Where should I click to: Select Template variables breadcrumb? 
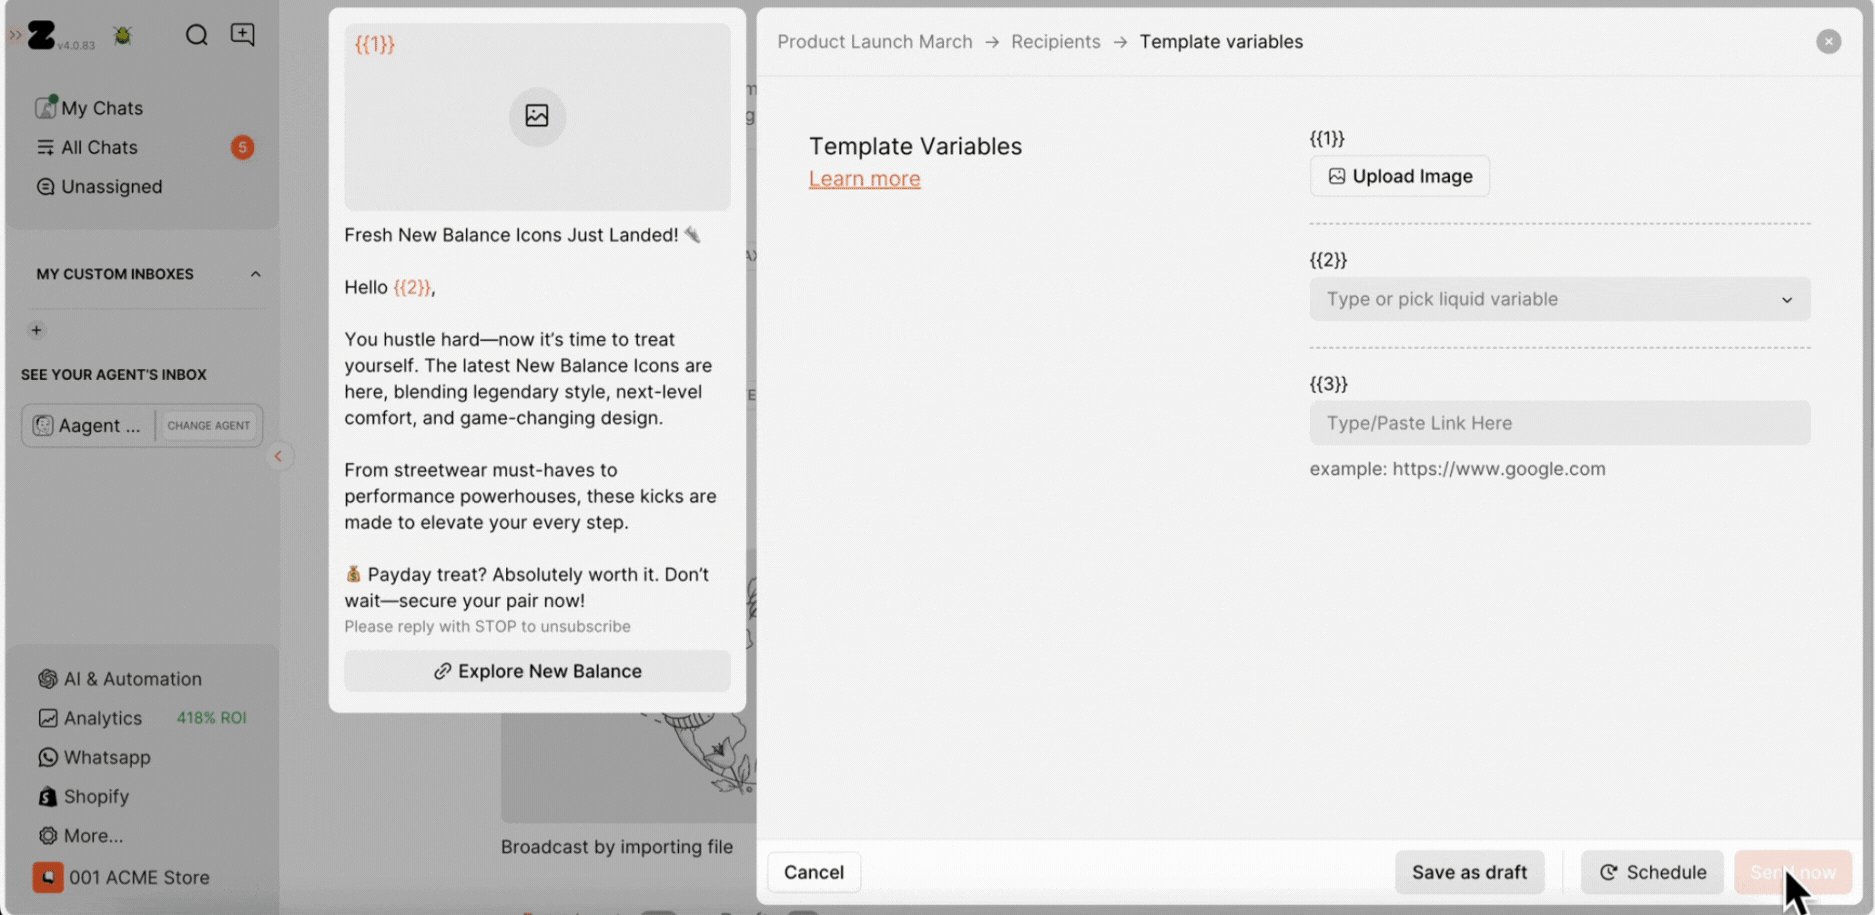coord(1221,42)
